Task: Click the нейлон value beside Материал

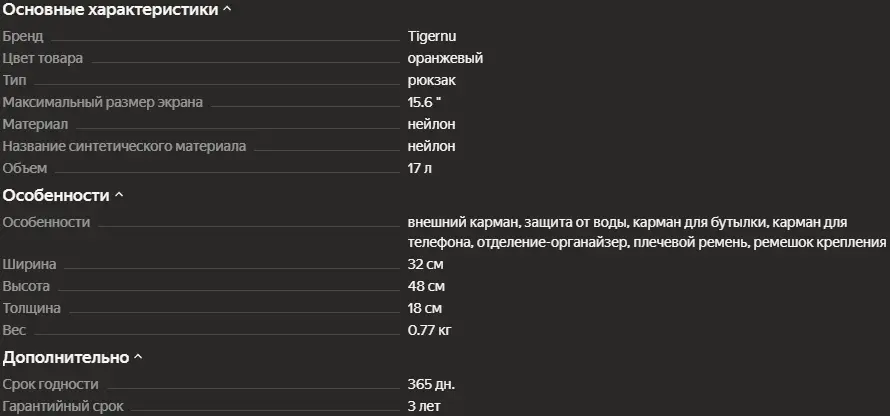Action: 431,124
